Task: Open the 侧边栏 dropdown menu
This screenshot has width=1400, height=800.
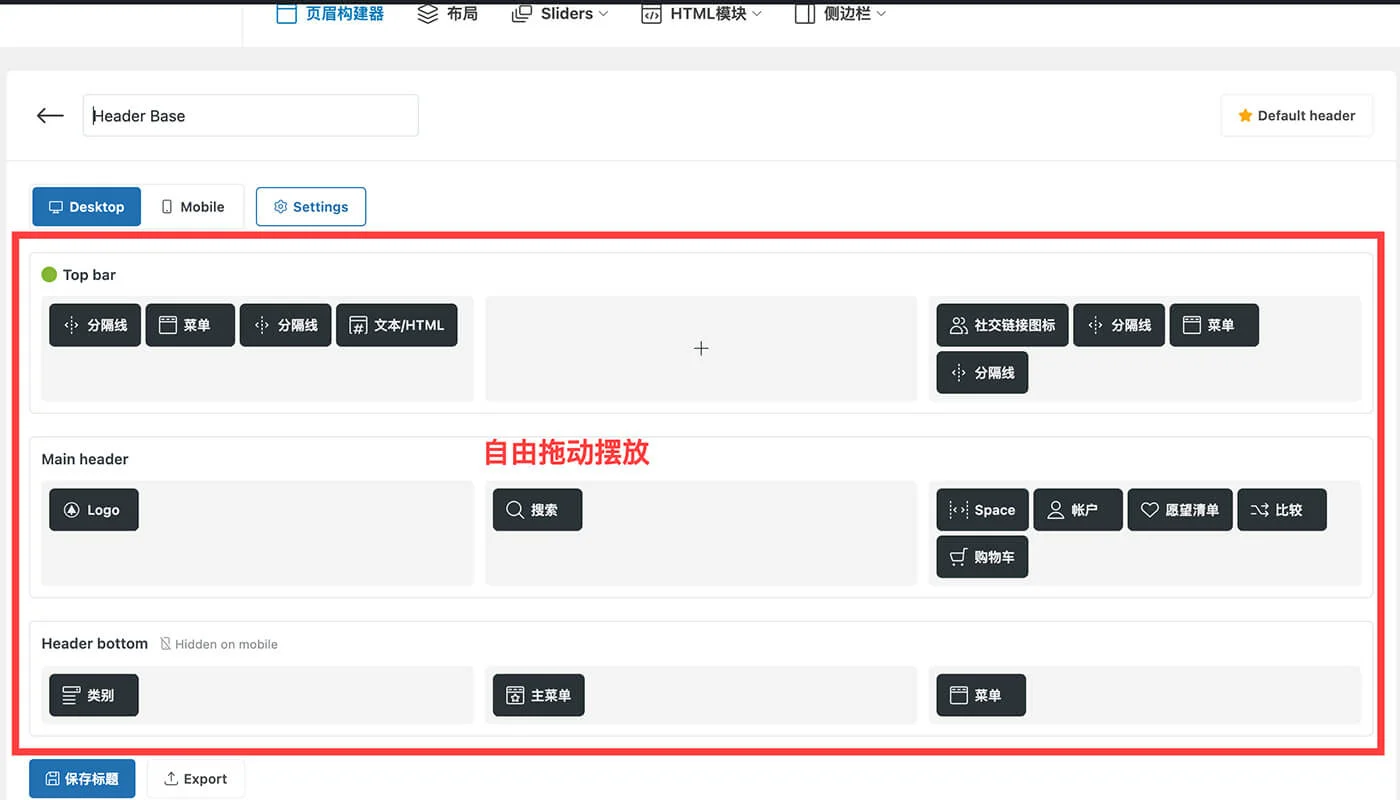Action: (x=840, y=13)
